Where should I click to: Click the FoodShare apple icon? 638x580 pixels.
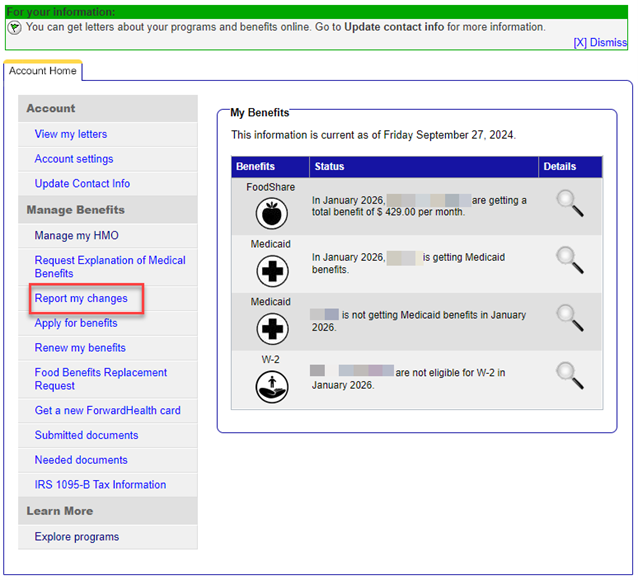(x=270, y=214)
